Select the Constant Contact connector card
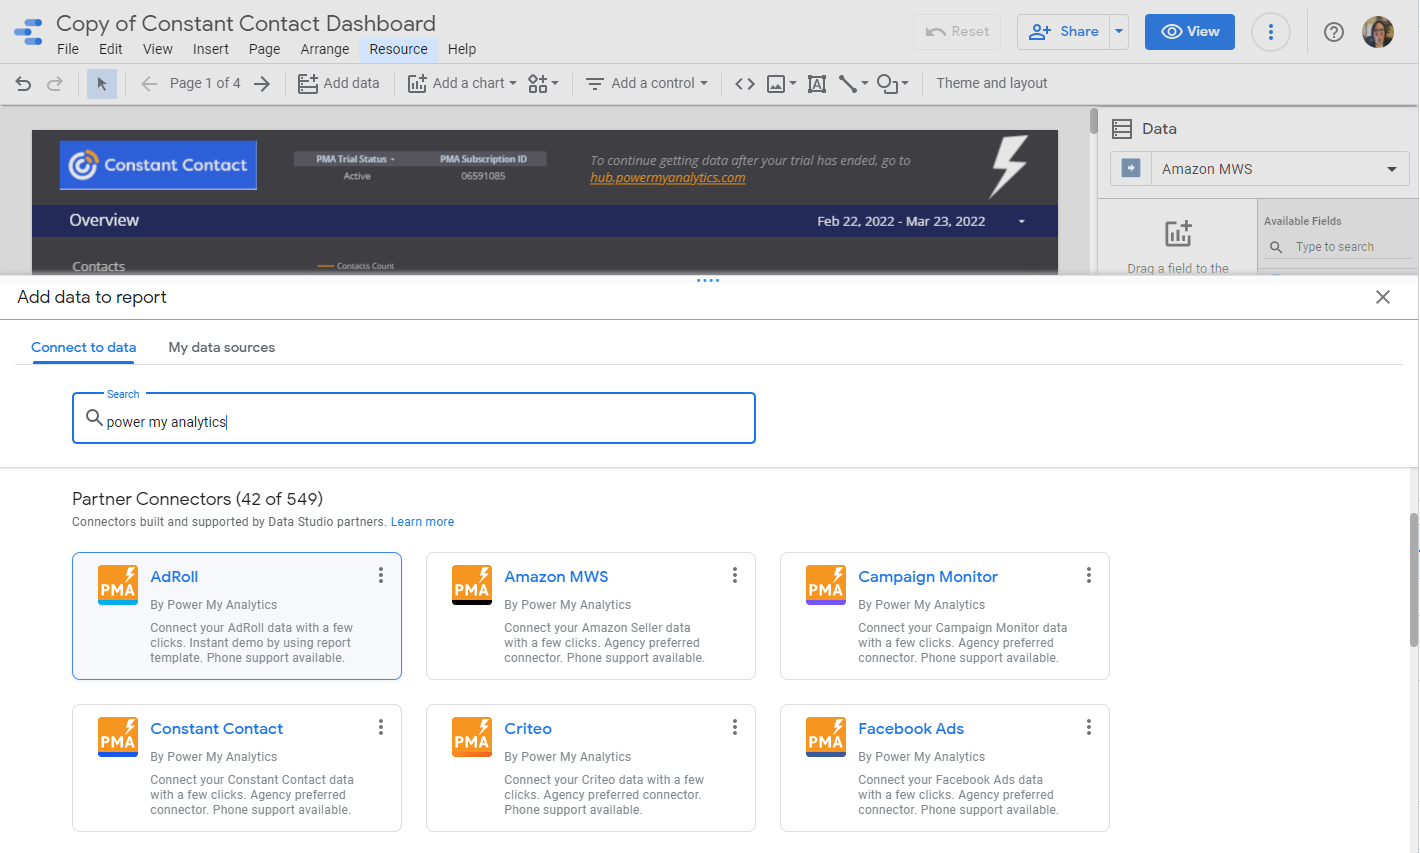 (236, 767)
